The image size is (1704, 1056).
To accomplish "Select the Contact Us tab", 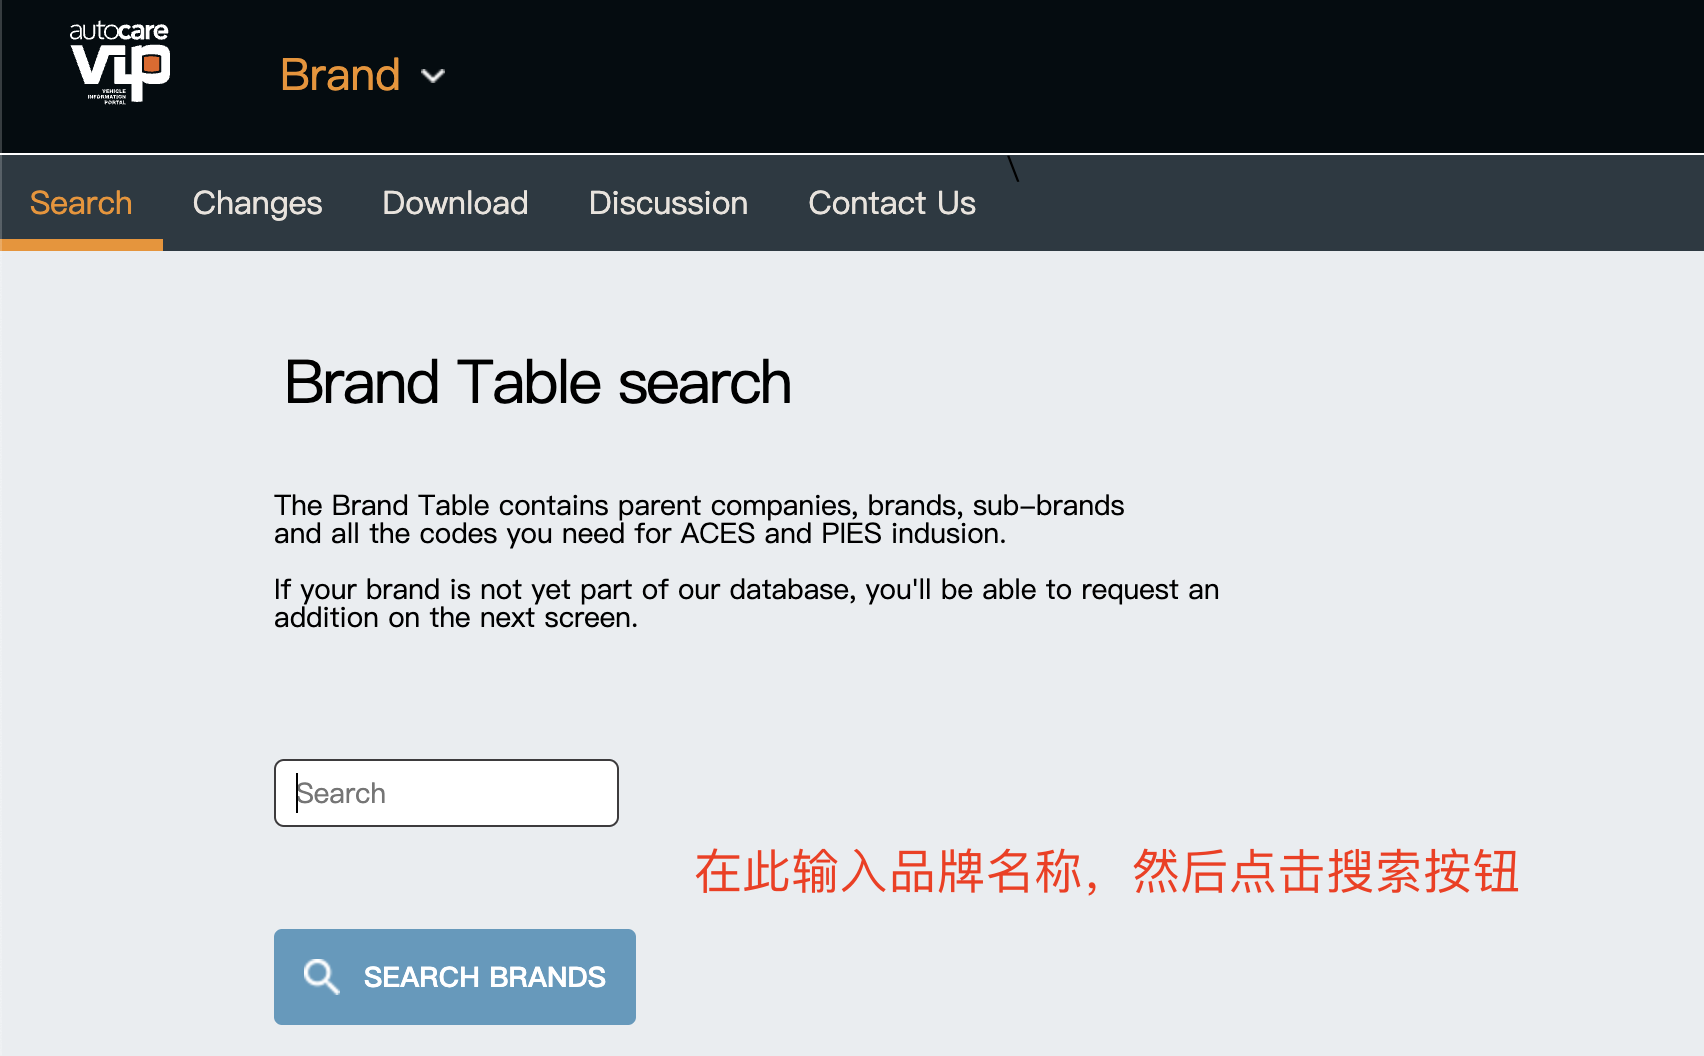I will pos(891,203).
